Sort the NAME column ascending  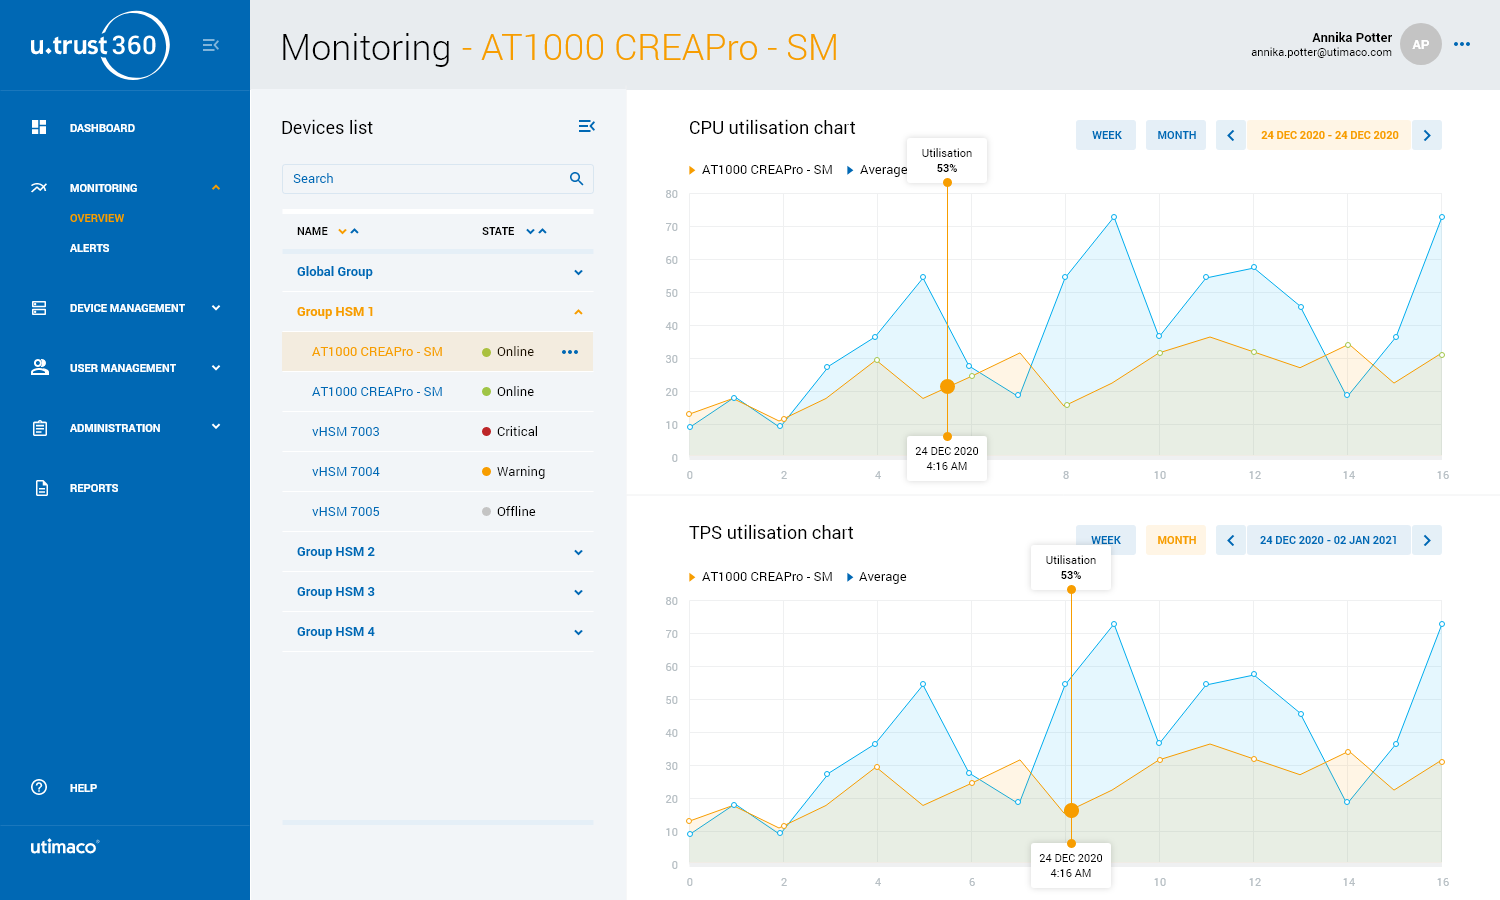point(354,231)
